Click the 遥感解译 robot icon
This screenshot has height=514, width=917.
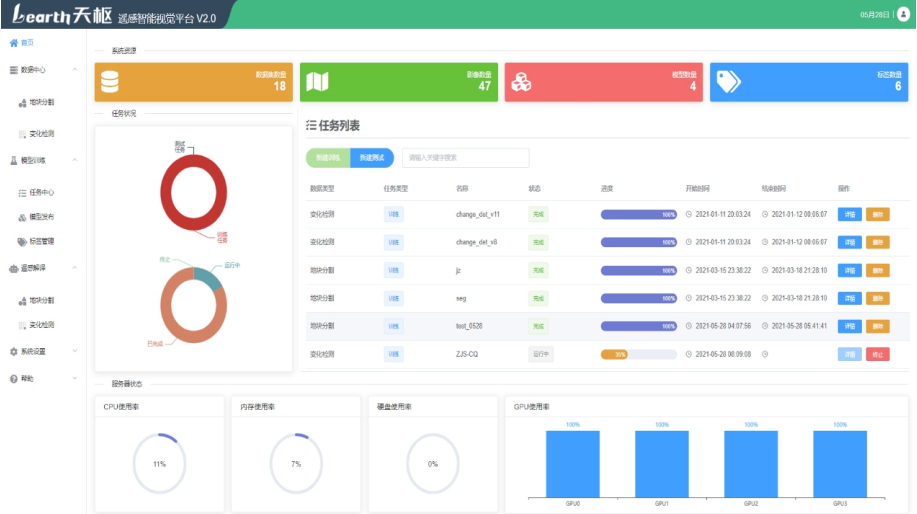(13, 268)
